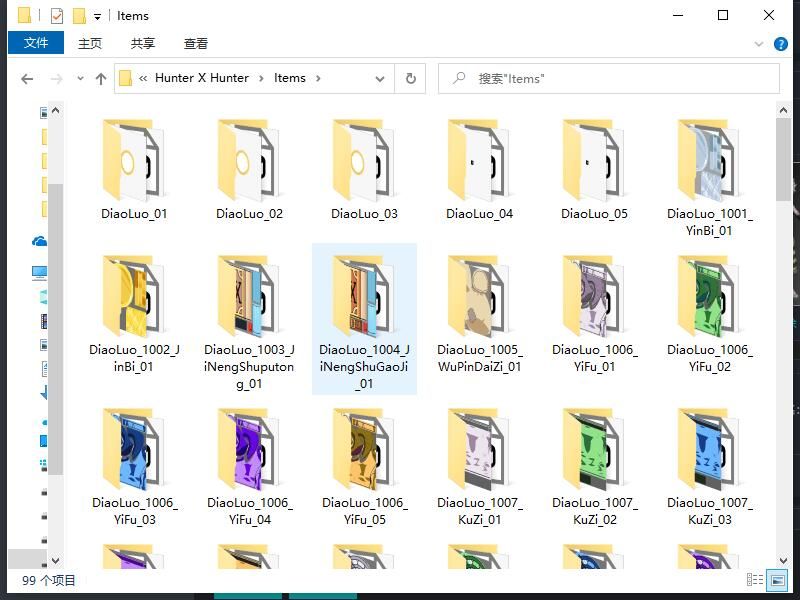Expand the address bar history dropdown
Viewport: 800px width, 600px height.
(x=380, y=79)
